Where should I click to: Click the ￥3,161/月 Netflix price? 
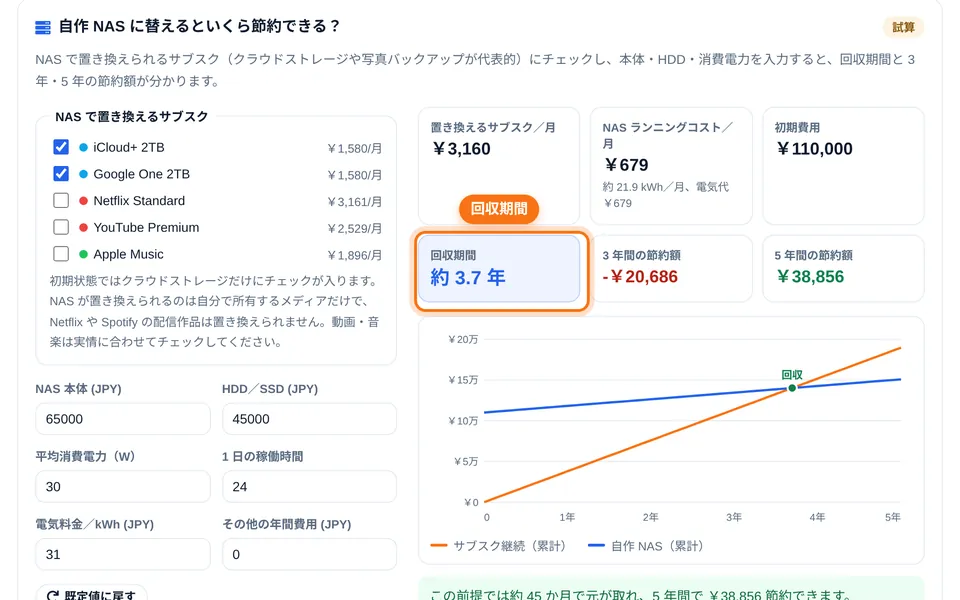tap(354, 202)
